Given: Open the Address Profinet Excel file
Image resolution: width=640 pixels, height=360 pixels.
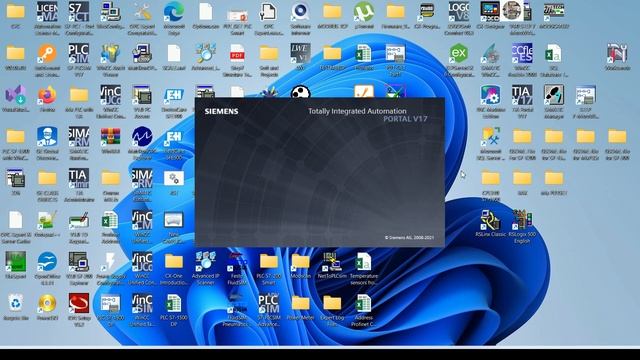Looking at the screenshot, I should tap(364, 304).
